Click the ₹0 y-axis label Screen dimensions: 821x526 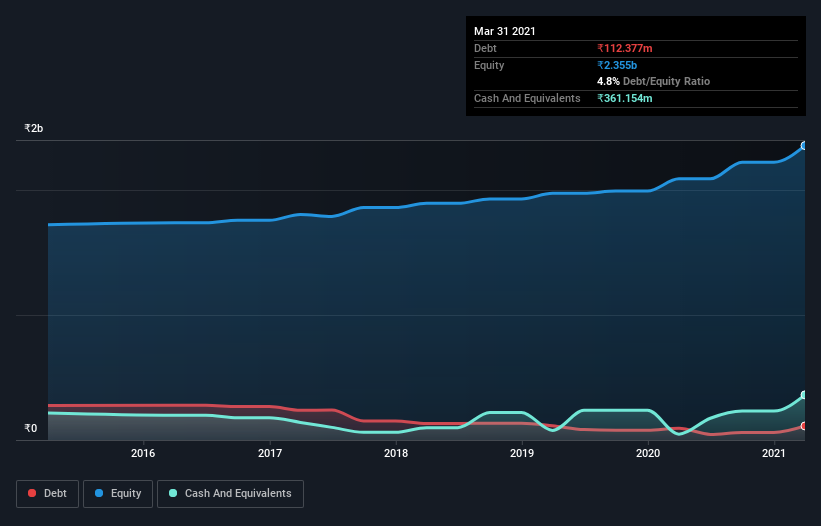pos(31,428)
